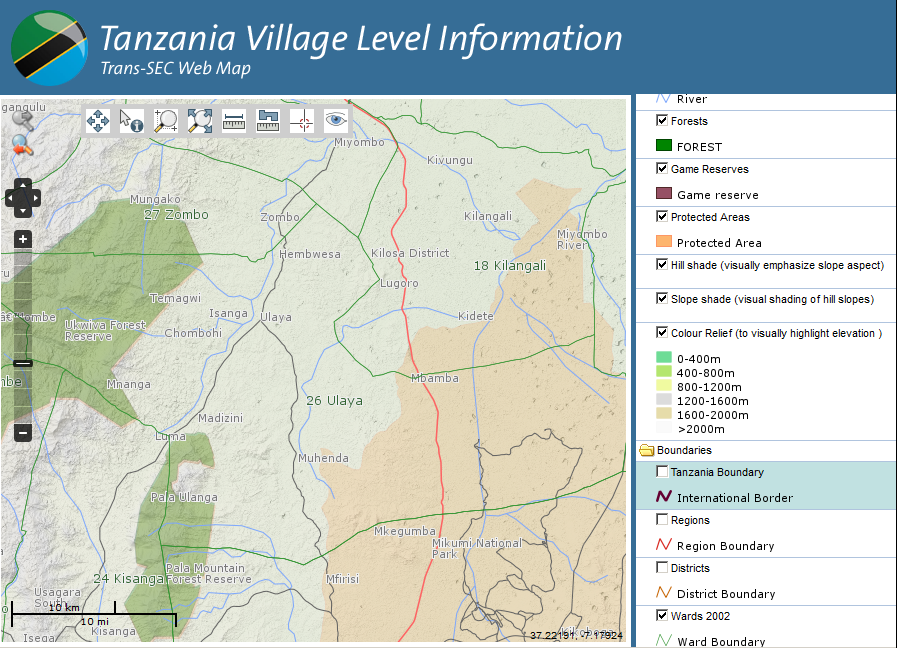Select the pan map tool
897x648 pixels.
pos(98,121)
